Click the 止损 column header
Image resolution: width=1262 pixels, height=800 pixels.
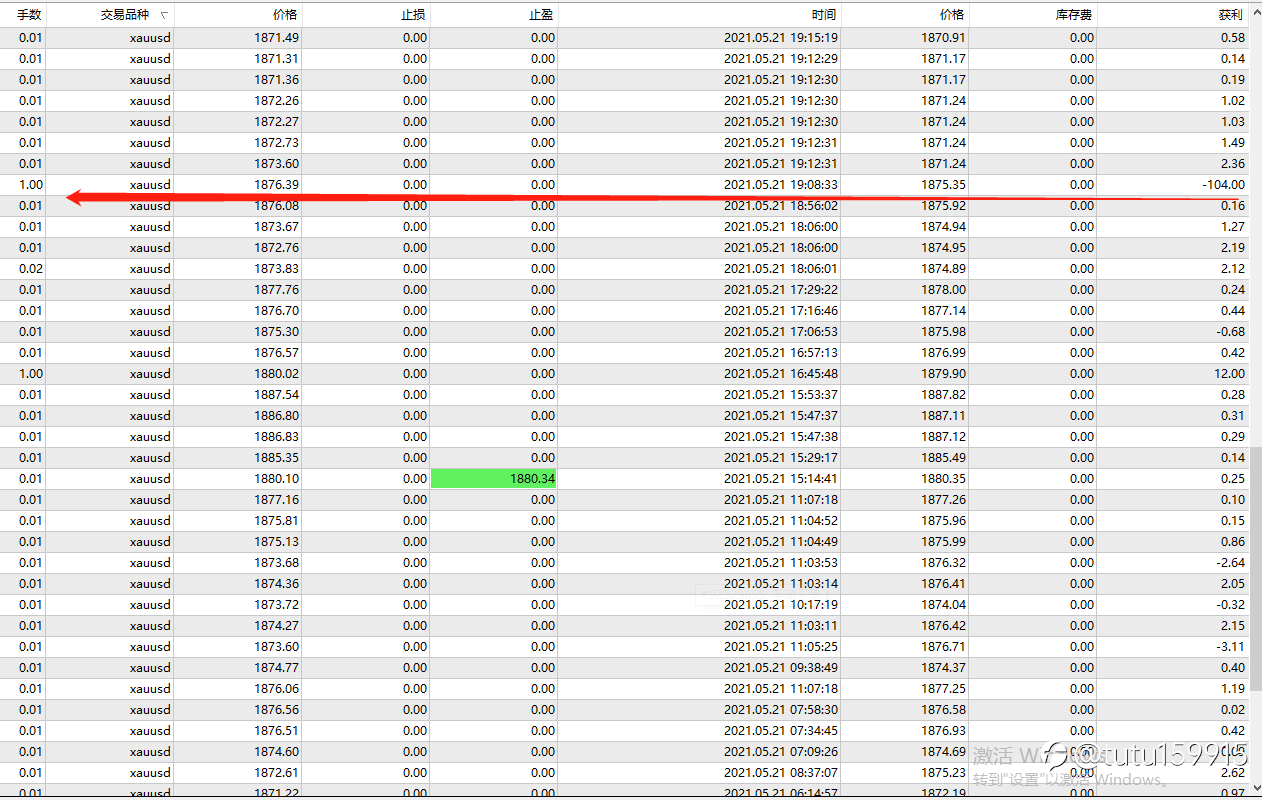414,15
